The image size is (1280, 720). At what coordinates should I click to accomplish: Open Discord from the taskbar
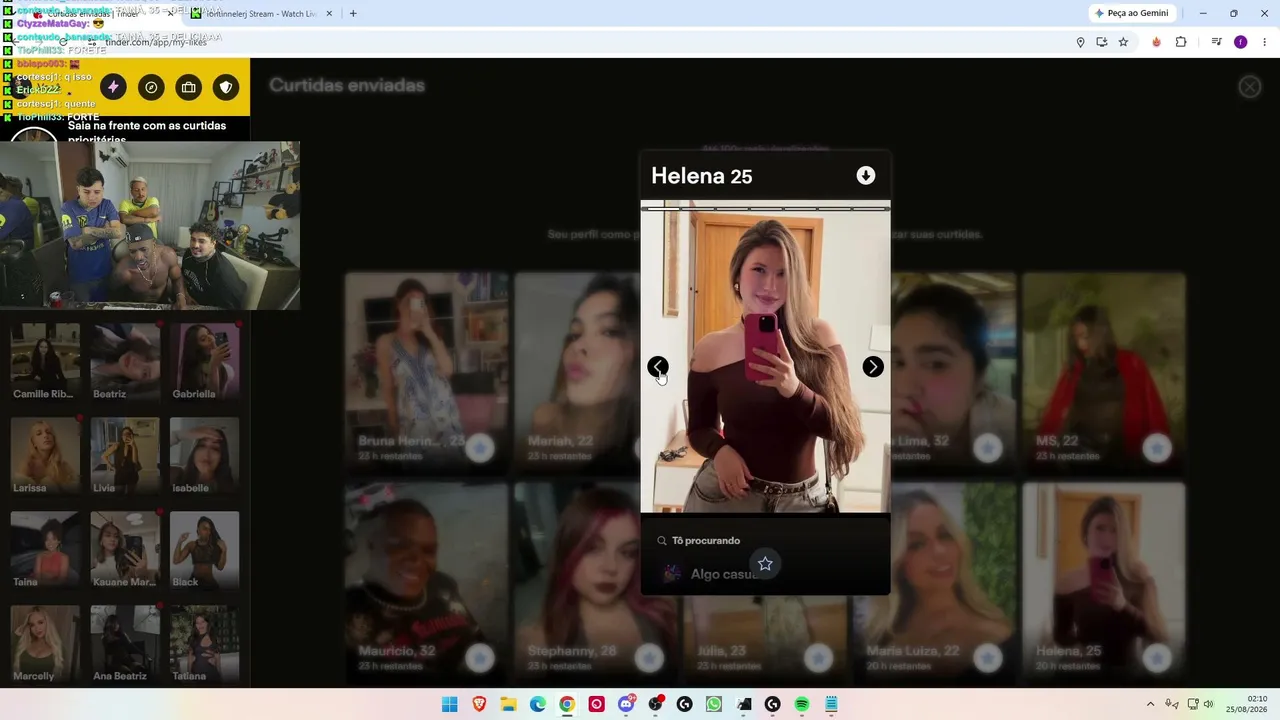626,705
